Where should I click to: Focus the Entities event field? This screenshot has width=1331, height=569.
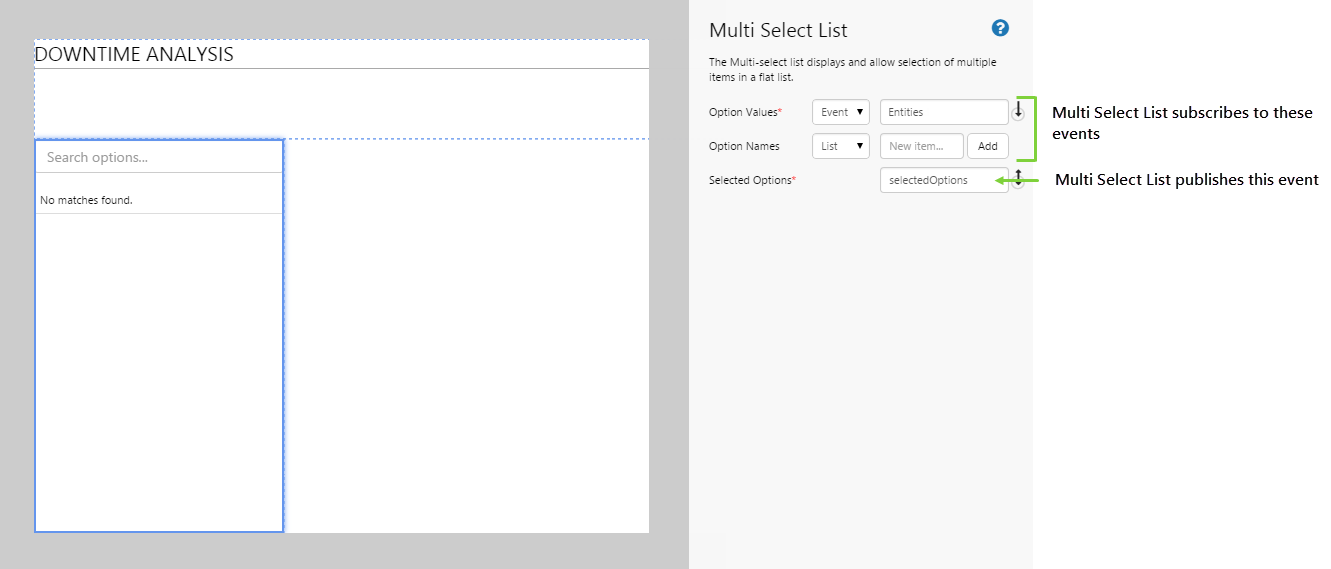(x=943, y=113)
